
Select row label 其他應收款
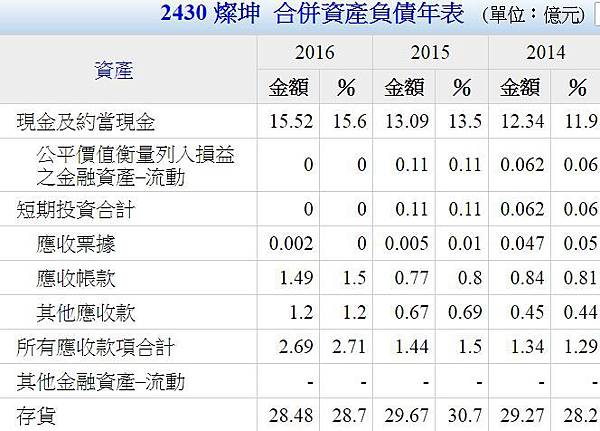point(86,312)
